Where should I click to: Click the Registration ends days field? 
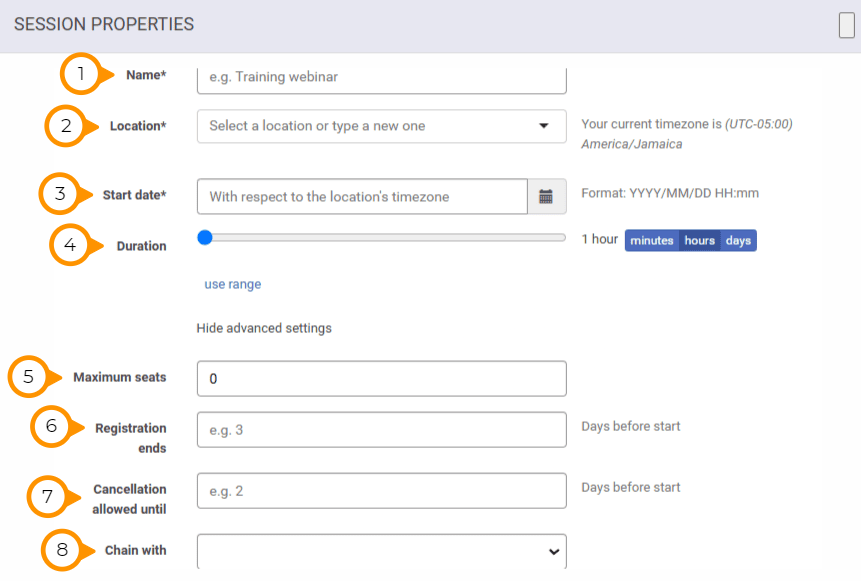(x=382, y=429)
